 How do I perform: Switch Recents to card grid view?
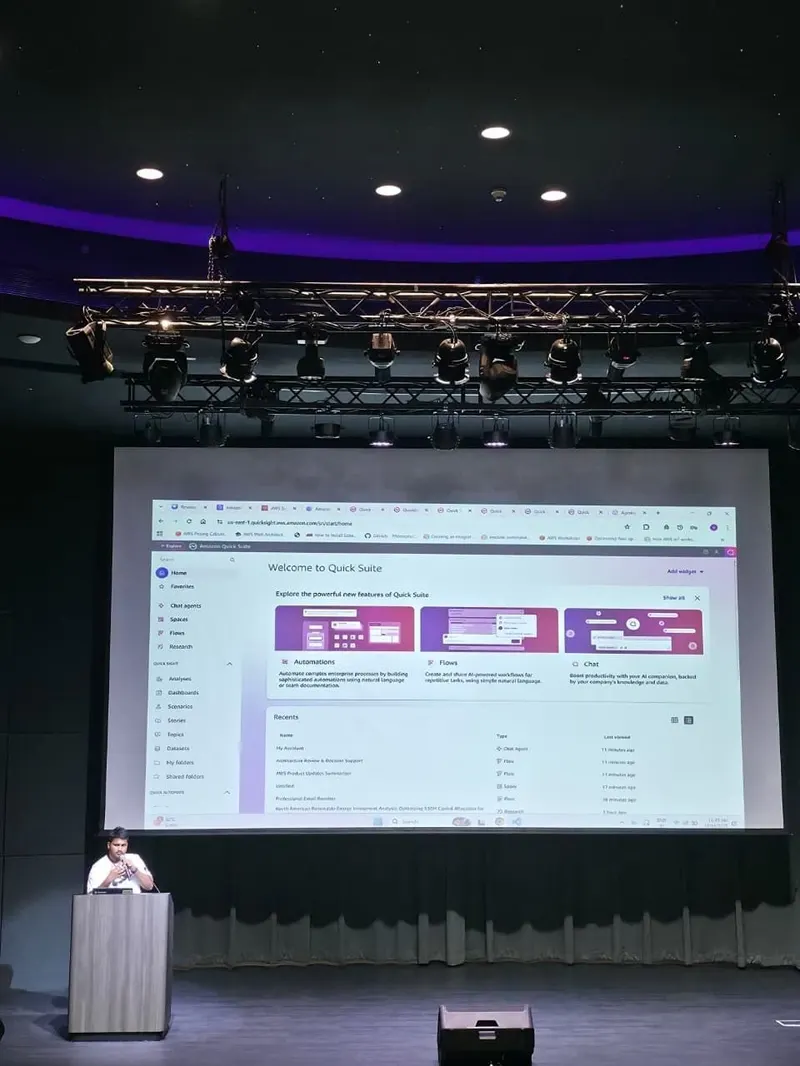tap(675, 720)
